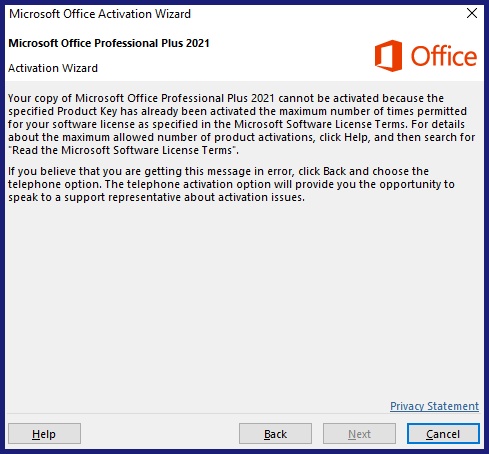Open Help for activation issues
489x454 pixels.
[44, 434]
